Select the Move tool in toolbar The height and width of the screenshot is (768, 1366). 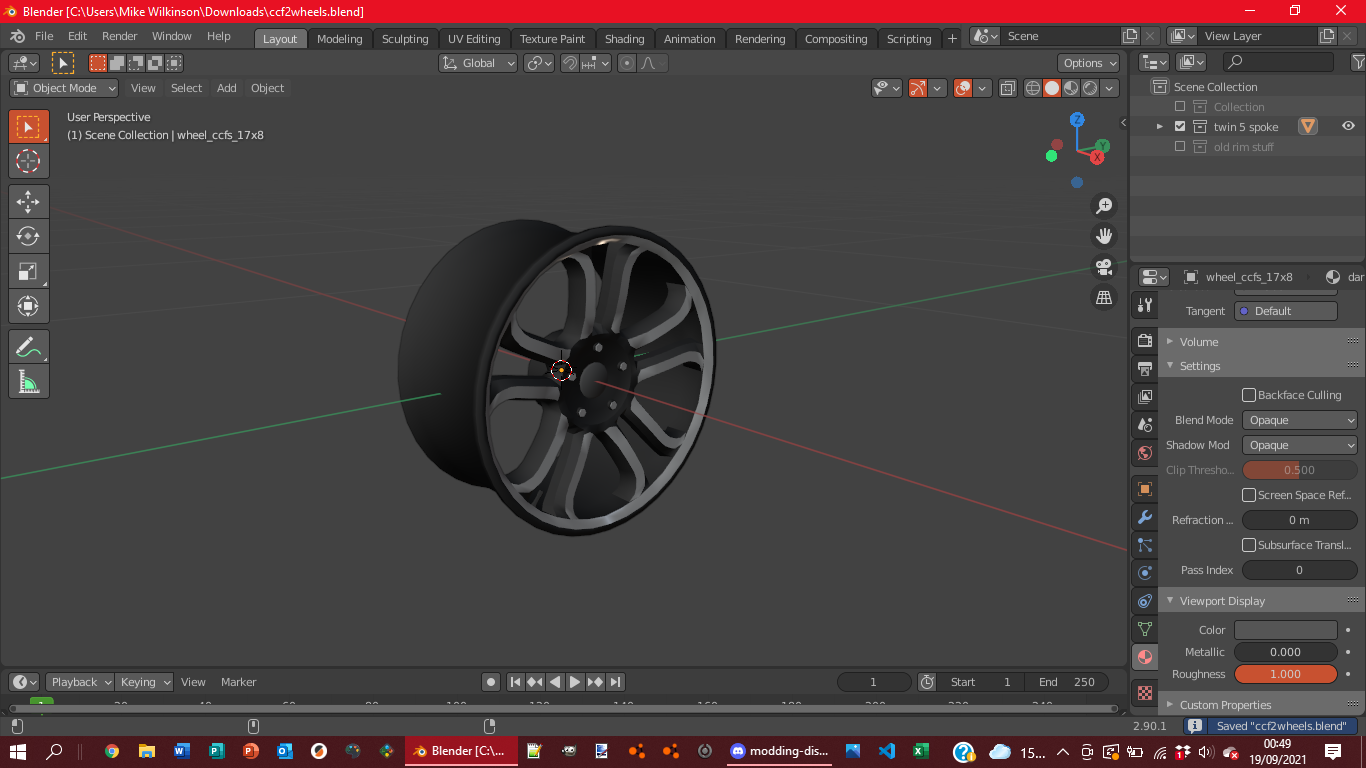(28, 201)
